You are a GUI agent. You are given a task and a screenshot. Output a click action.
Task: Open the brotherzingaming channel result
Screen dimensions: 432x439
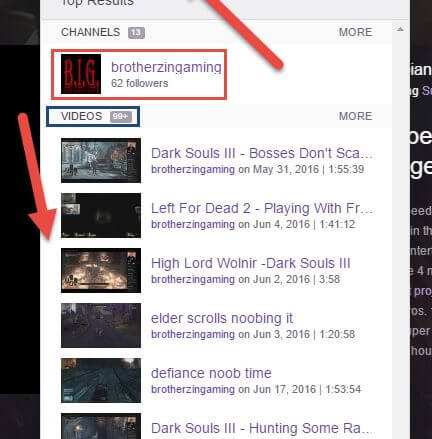tap(166, 67)
